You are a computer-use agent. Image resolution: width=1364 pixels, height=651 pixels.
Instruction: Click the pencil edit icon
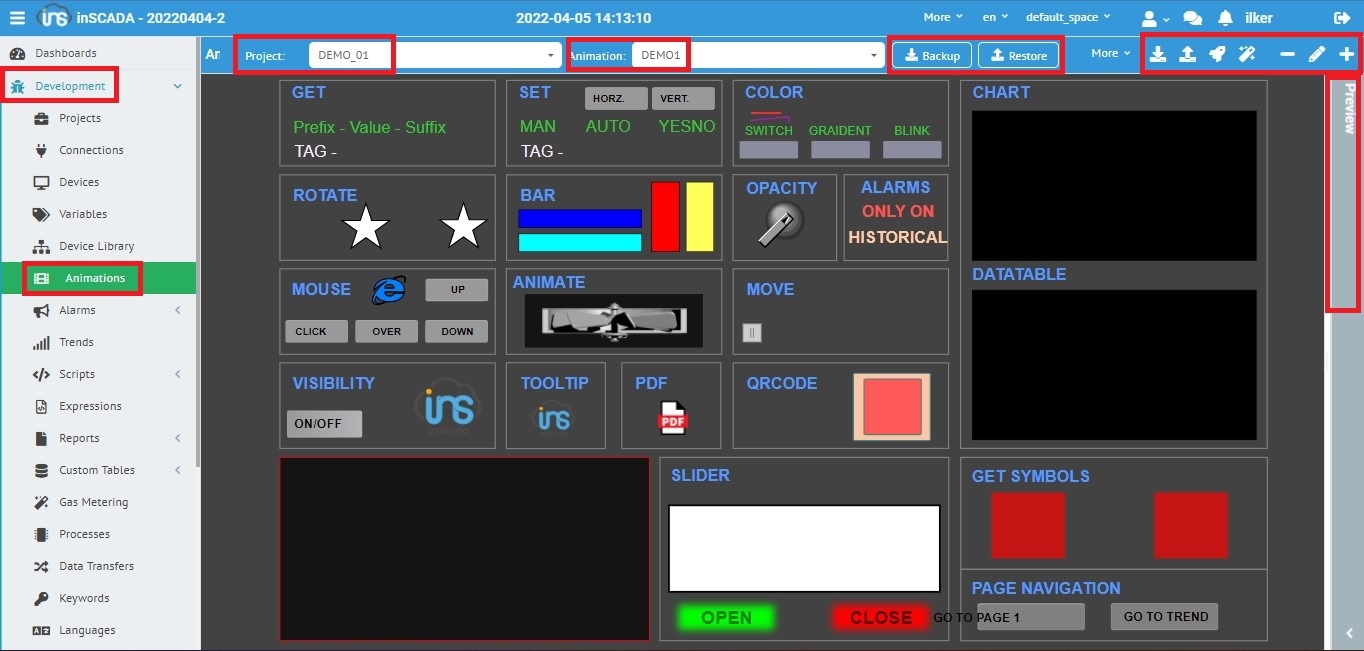tap(1317, 54)
